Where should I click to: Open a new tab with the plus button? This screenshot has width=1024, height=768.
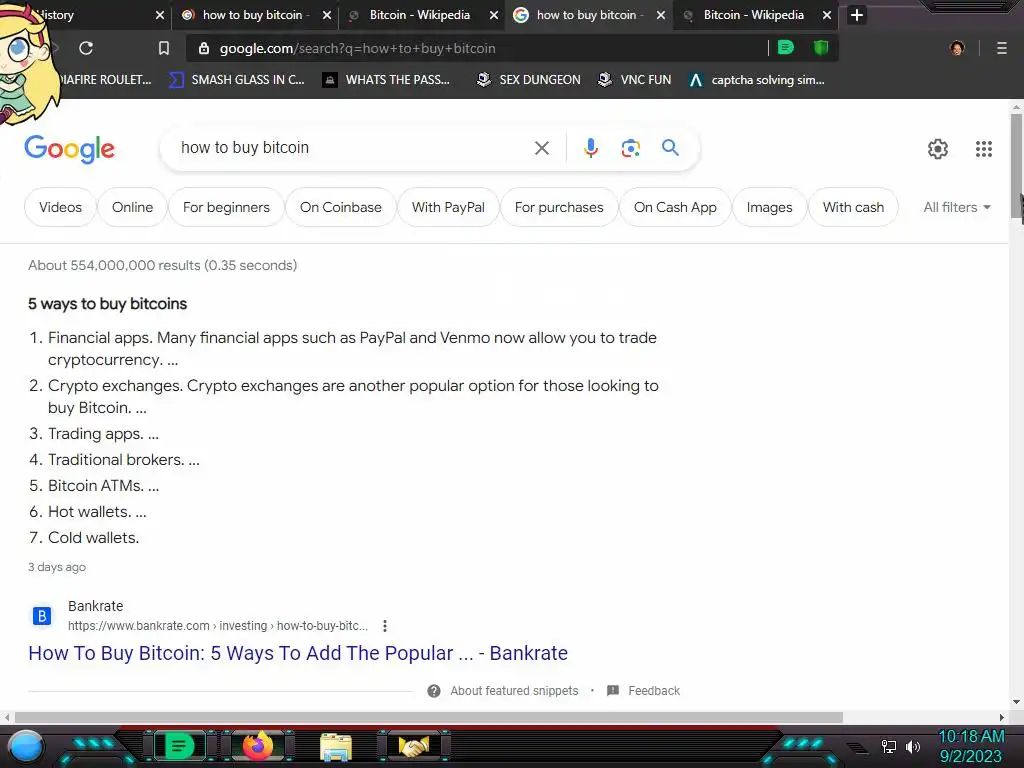[x=857, y=15]
